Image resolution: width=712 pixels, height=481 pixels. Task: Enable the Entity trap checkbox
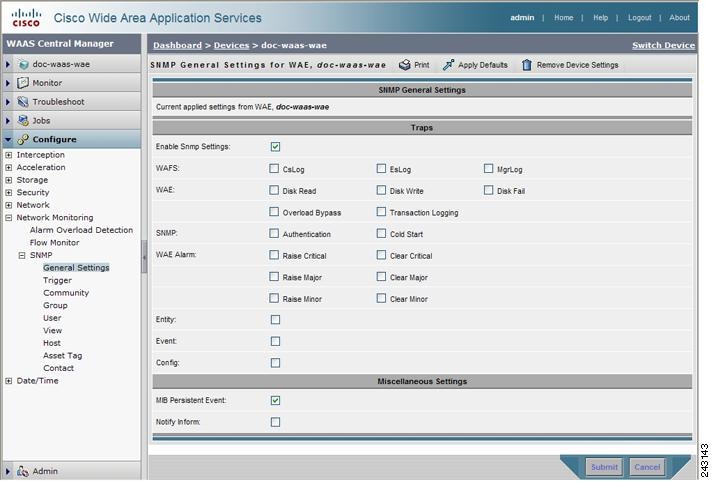275,320
